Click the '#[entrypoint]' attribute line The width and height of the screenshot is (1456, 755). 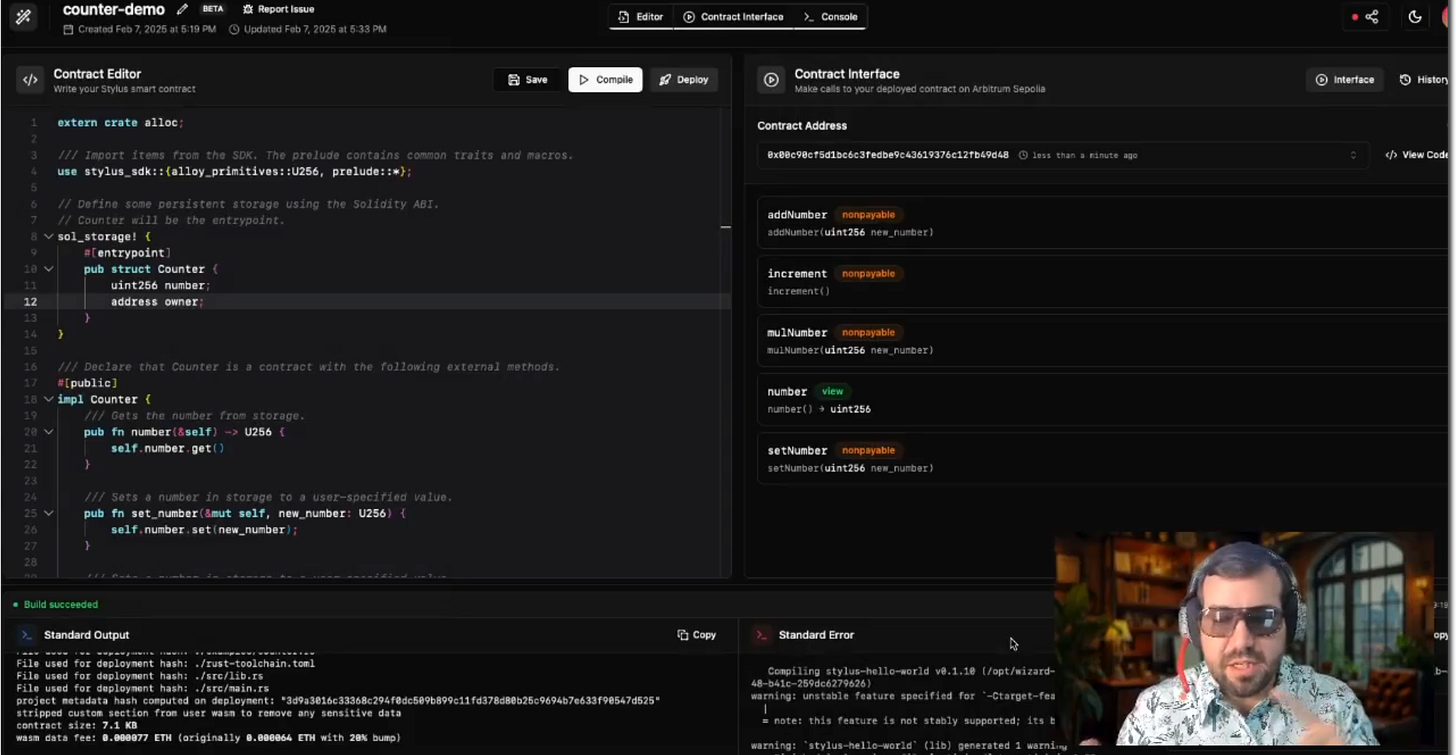click(x=128, y=253)
